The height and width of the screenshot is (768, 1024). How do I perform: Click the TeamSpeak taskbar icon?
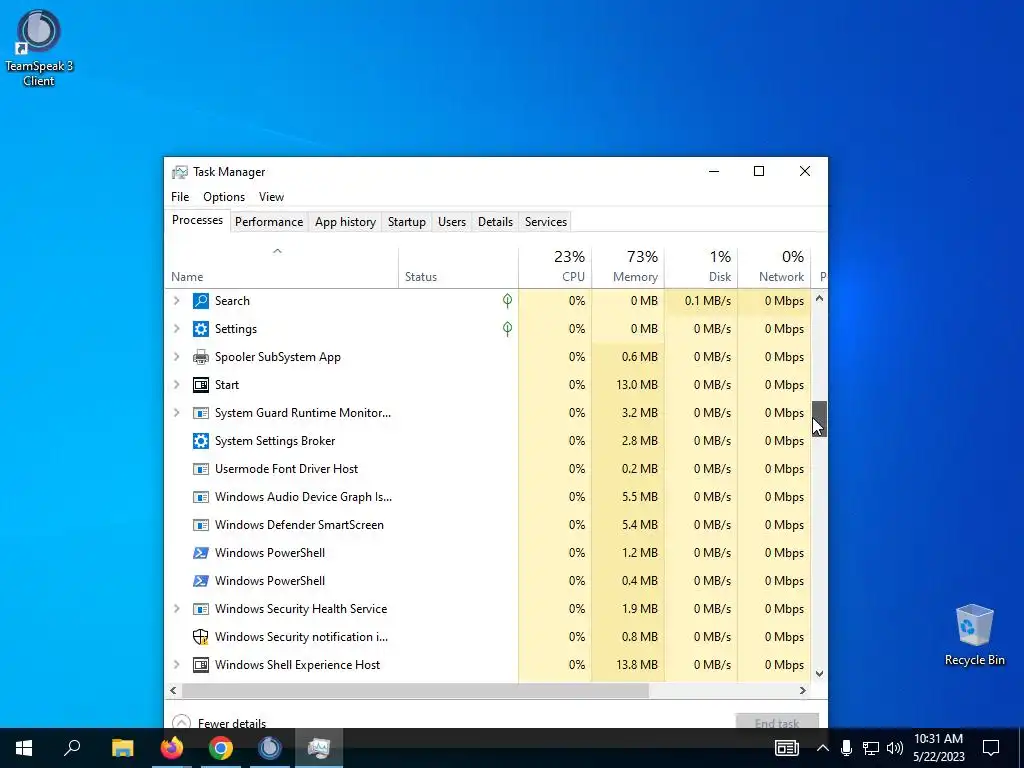[x=270, y=748]
